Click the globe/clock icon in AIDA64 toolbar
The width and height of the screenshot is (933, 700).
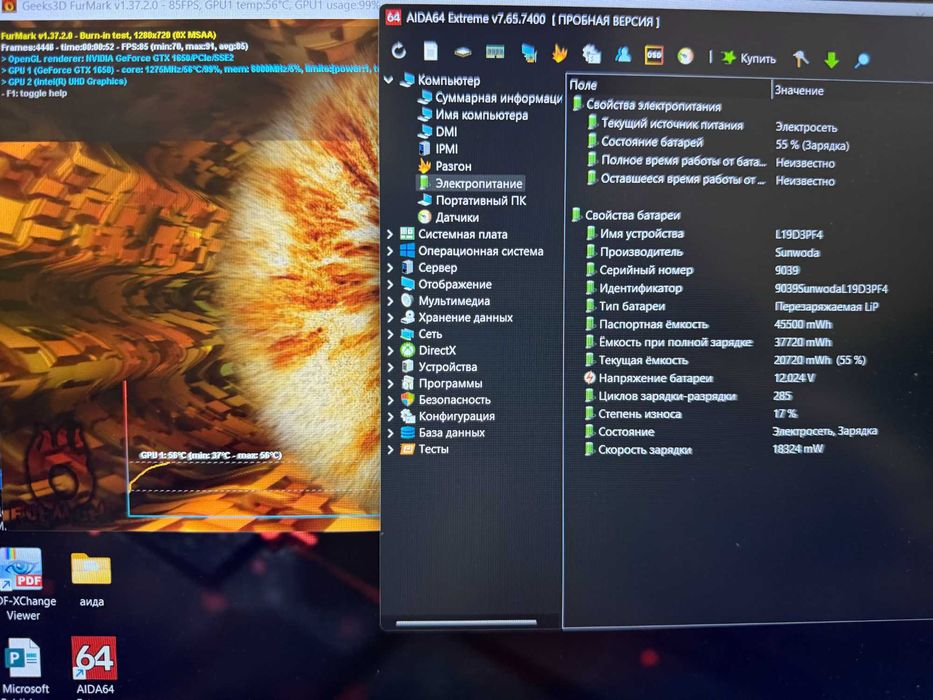click(x=685, y=57)
